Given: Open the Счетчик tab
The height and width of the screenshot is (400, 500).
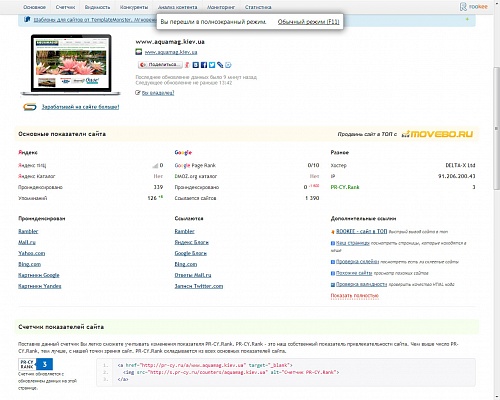Looking at the screenshot, I should tap(65, 7).
